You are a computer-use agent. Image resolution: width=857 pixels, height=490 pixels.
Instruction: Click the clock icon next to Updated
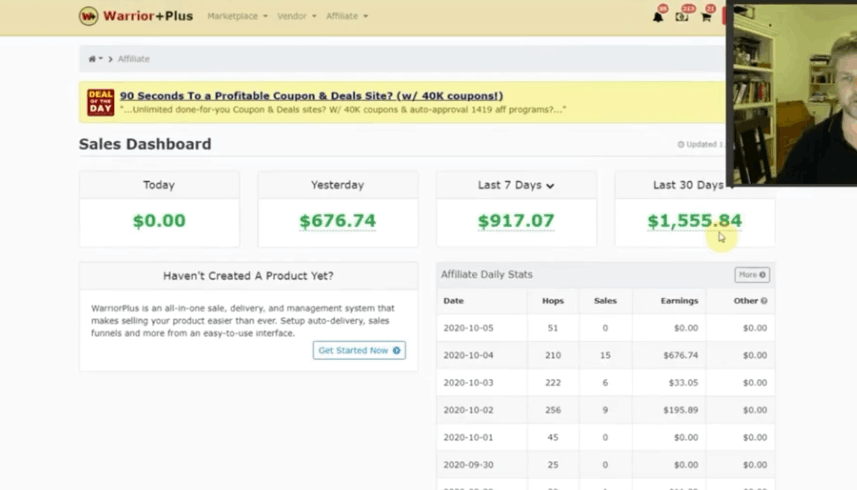click(x=681, y=144)
